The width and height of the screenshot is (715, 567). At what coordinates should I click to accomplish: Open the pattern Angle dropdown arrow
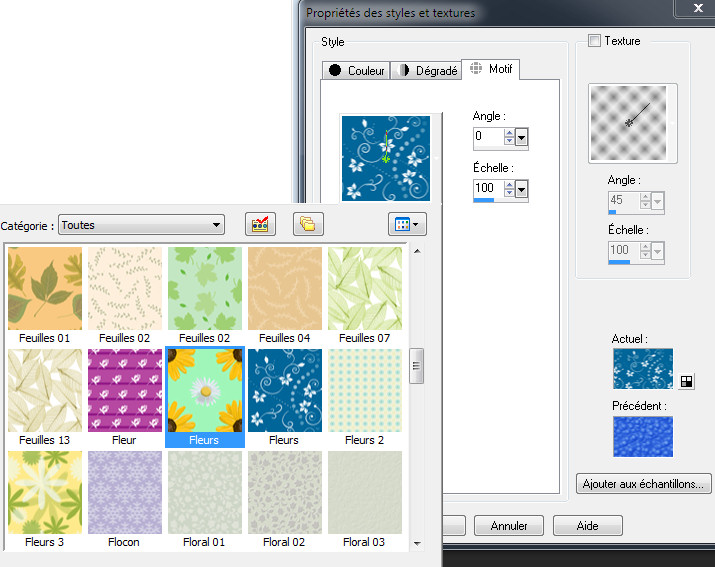pyautogui.click(x=521, y=137)
